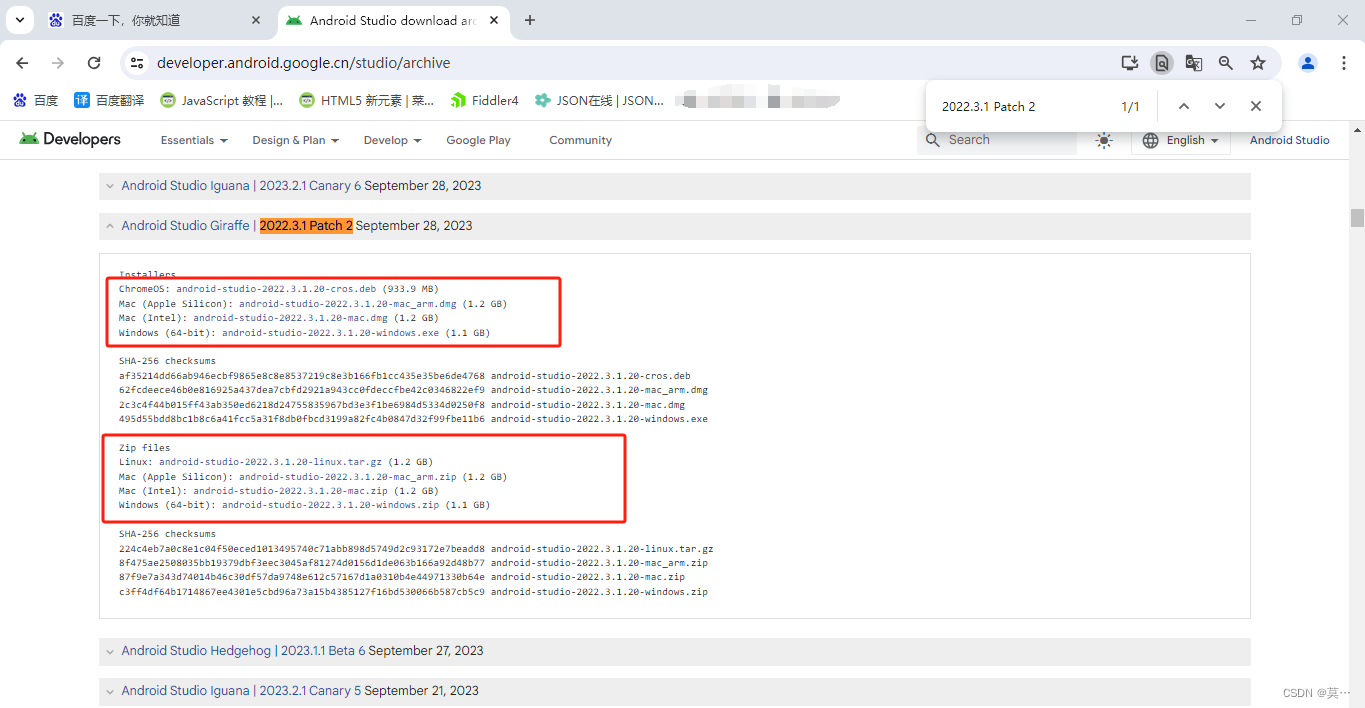Select the Android Studio download archive tab

(393, 20)
